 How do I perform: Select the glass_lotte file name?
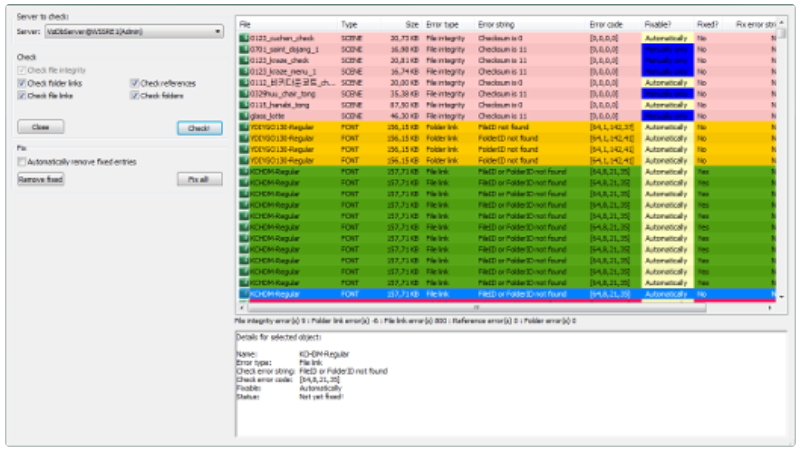pyautogui.click(x=268, y=116)
